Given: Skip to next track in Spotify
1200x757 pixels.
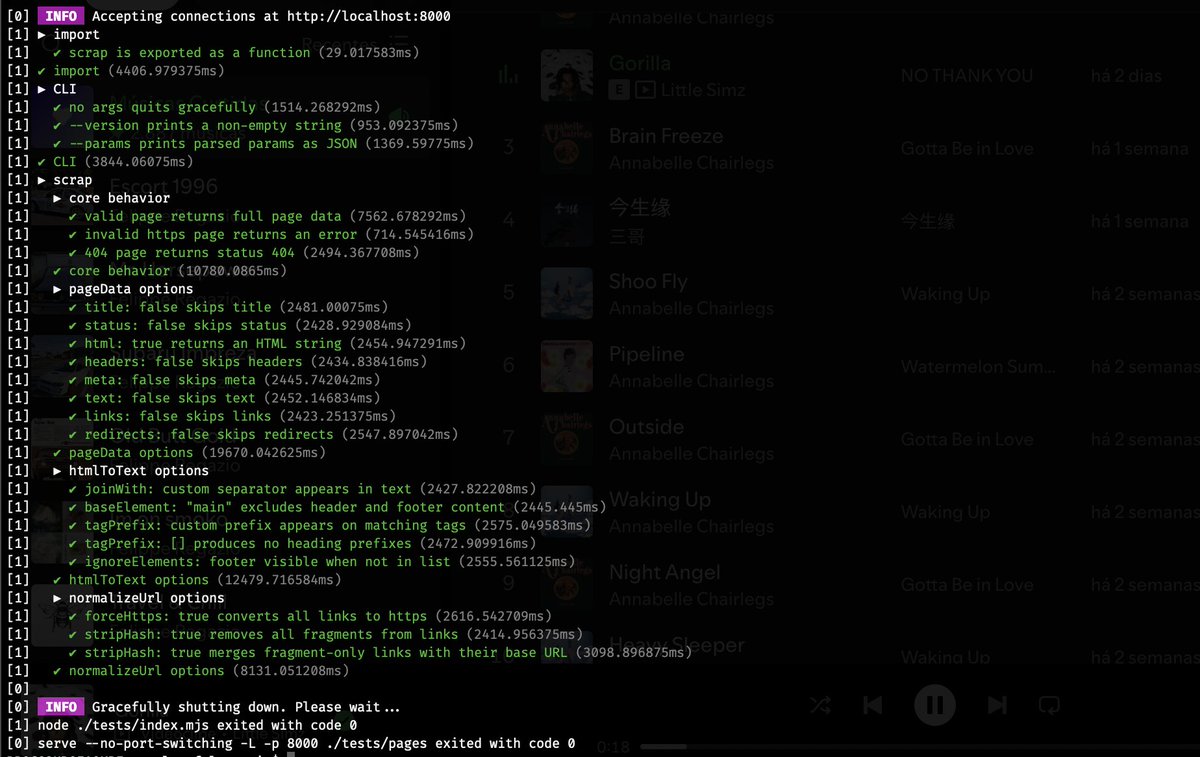Looking at the screenshot, I should pos(996,705).
